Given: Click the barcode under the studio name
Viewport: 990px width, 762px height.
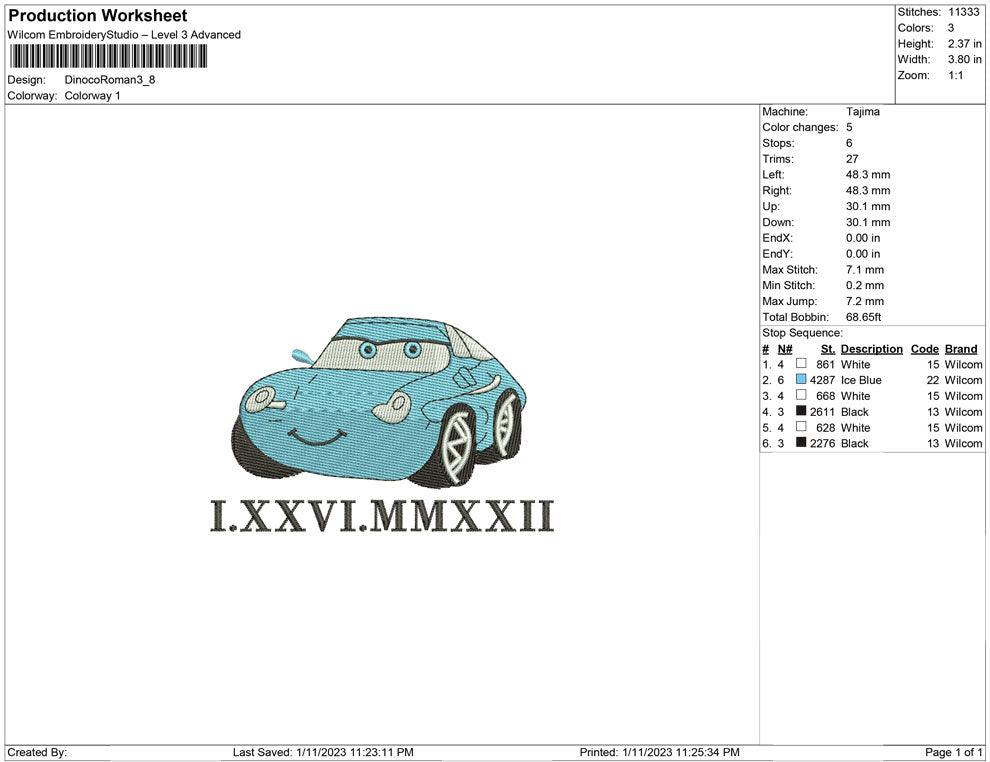Looking at the screenshot, I should 109,56.
